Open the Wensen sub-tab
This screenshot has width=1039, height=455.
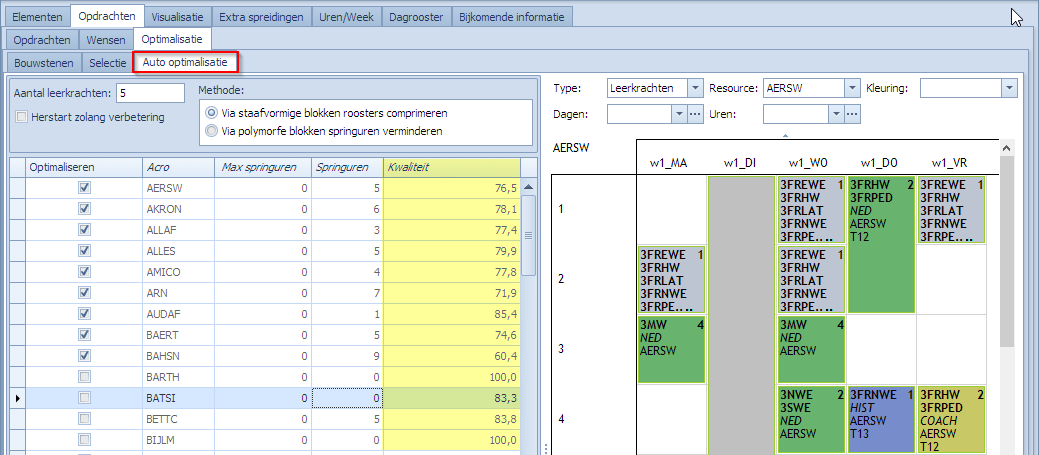coord(106,40)
